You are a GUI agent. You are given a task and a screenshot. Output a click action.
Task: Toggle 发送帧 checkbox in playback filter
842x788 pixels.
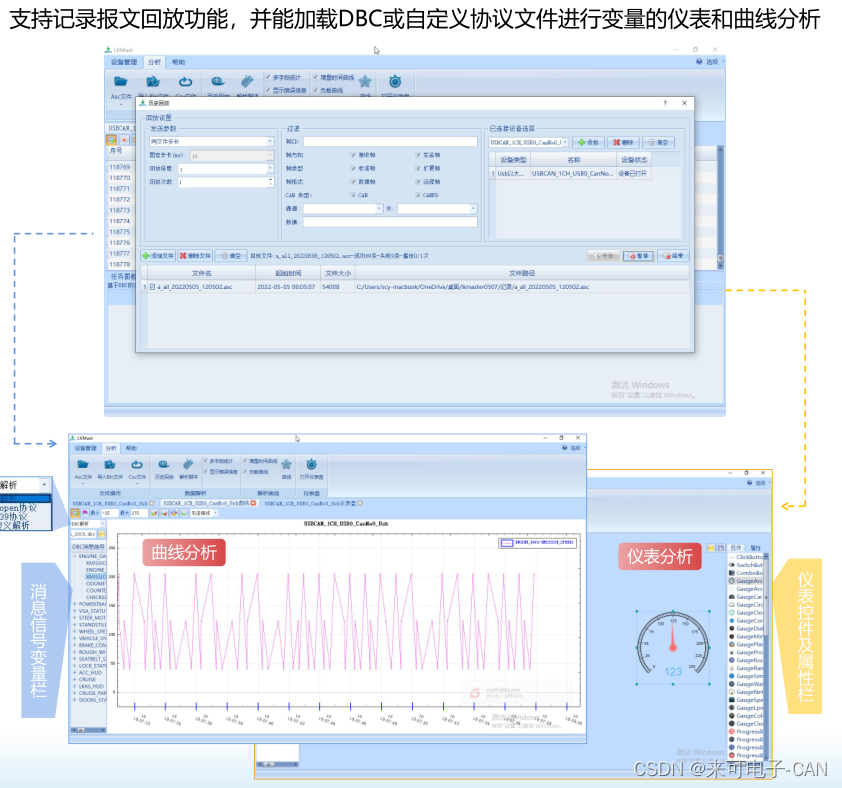[418, 155]
